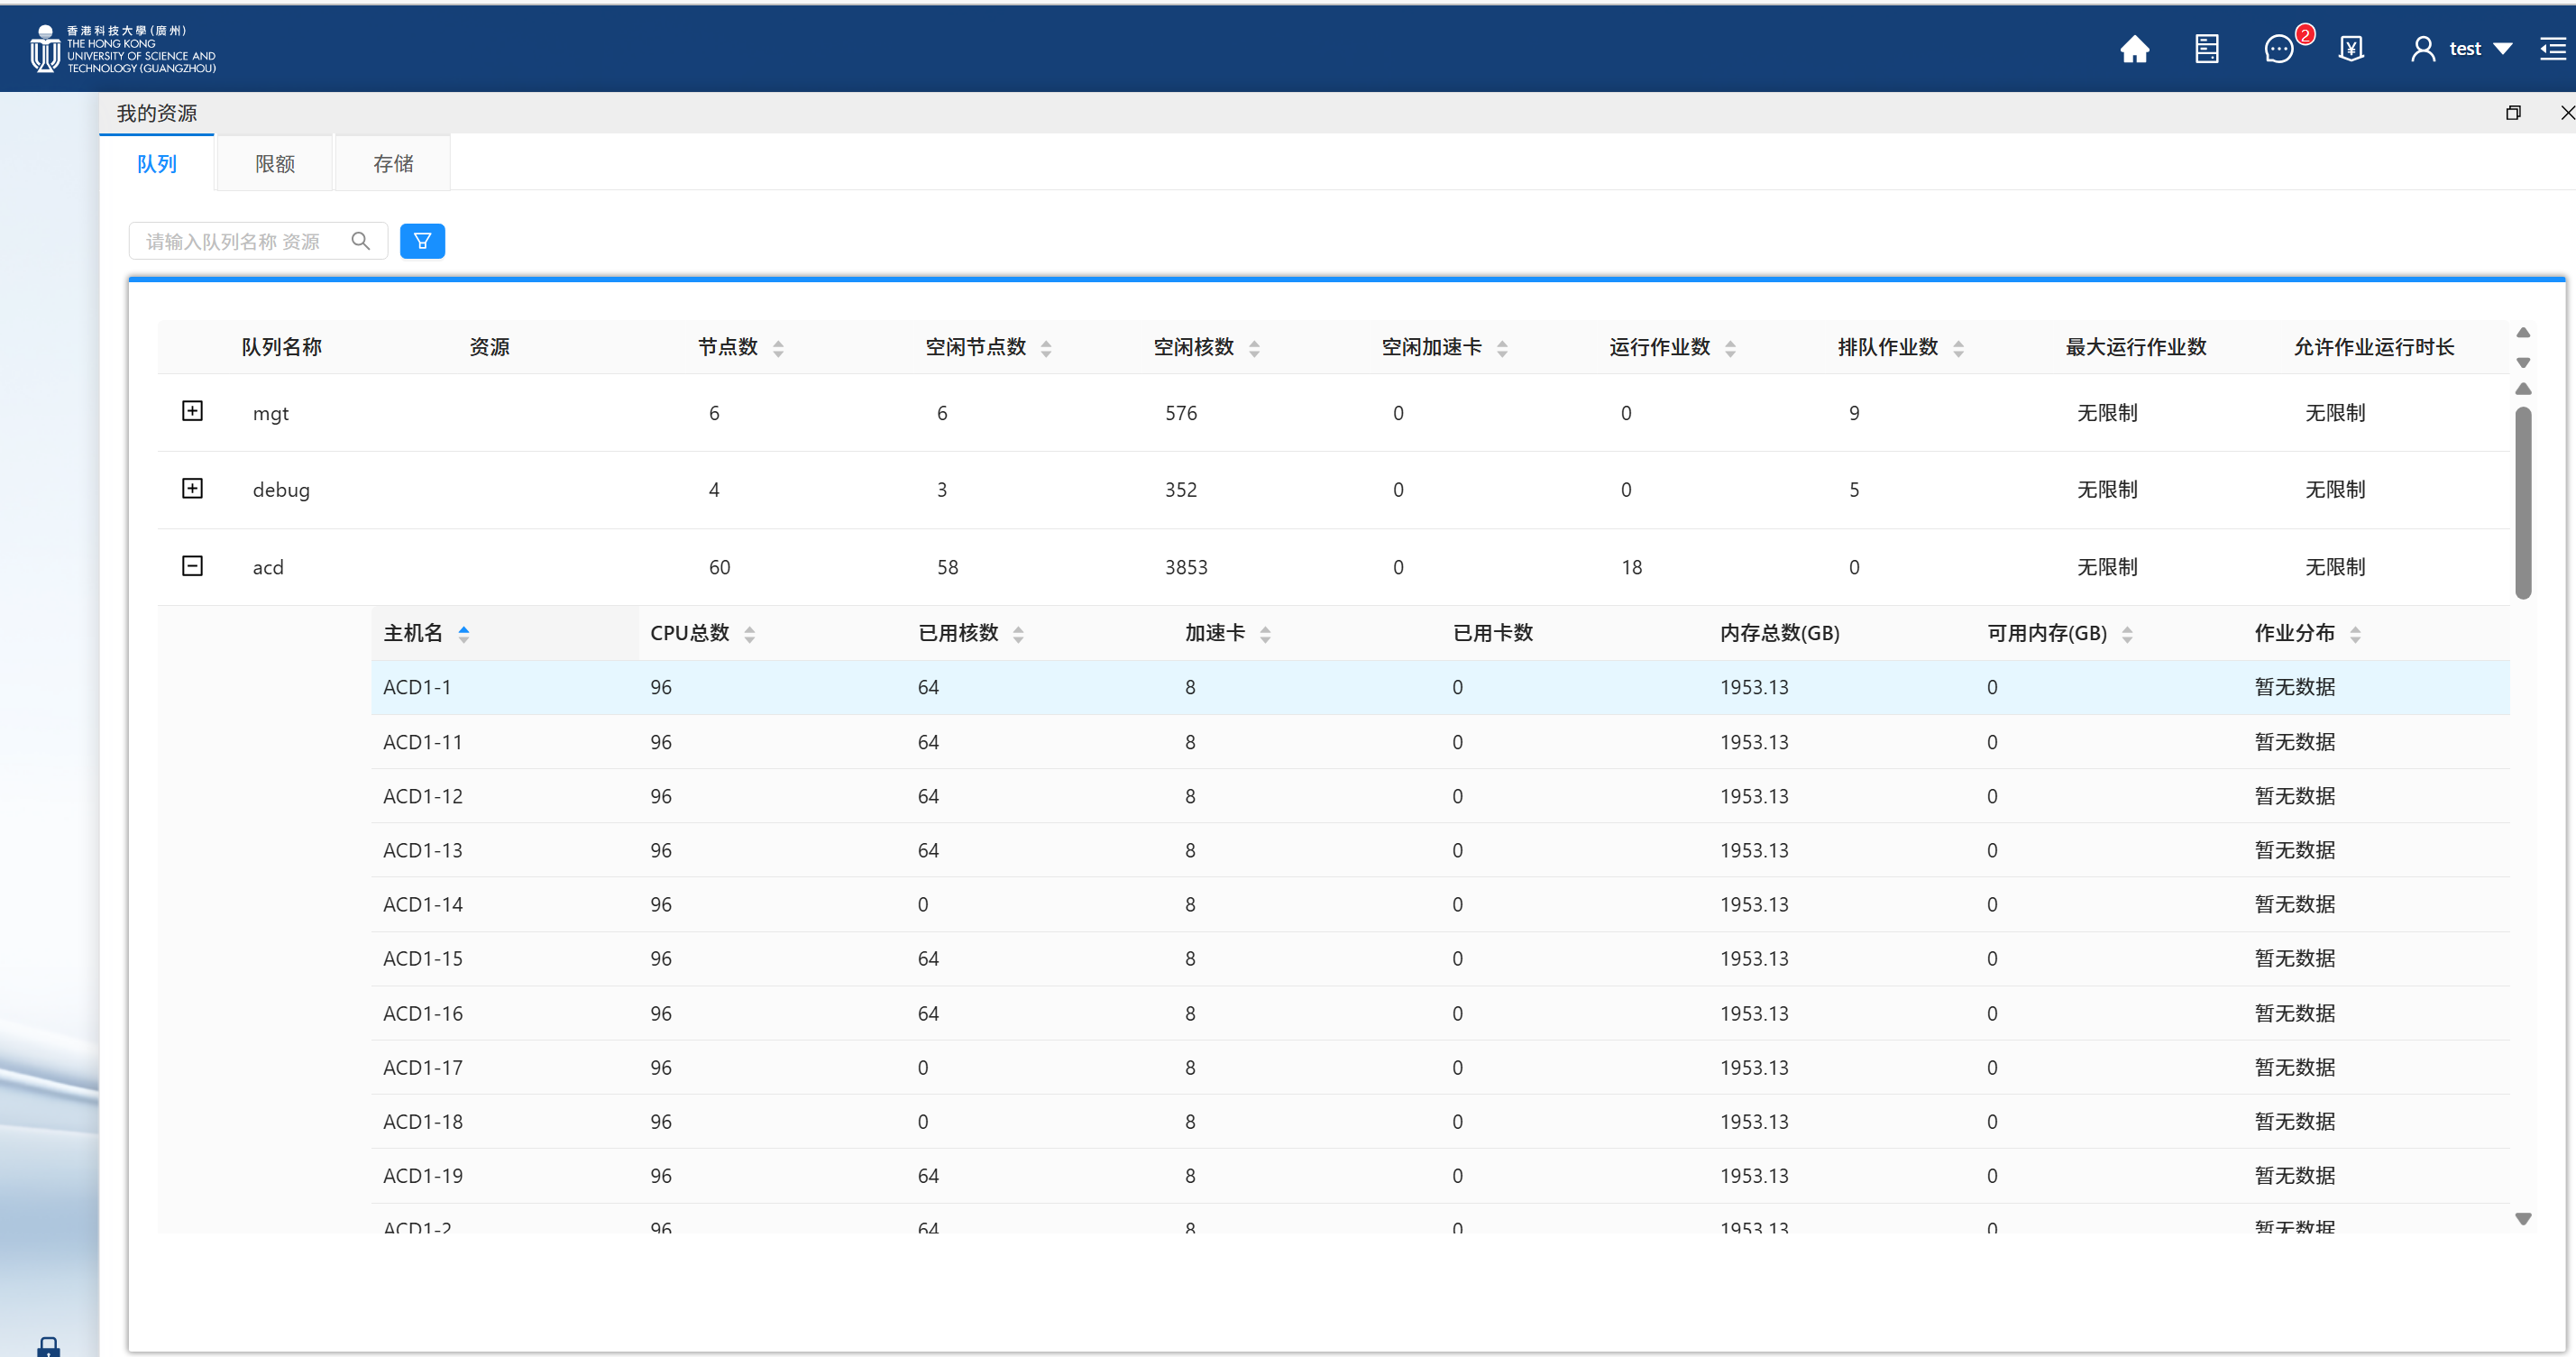Sort by 空闲节点数 column
The height and width of the screenshot is (1357, 2576).
click(x=1046, y=348)
